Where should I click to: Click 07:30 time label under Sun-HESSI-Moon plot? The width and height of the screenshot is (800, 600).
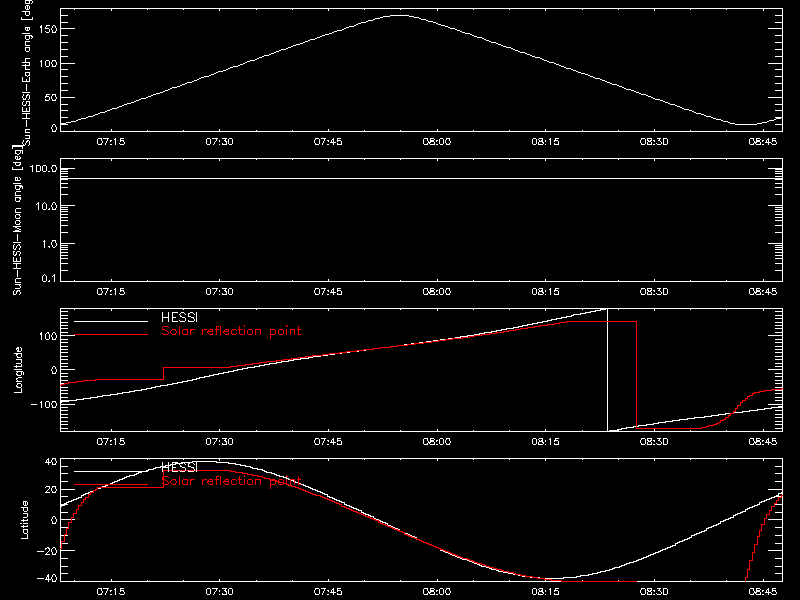[219, 292]
